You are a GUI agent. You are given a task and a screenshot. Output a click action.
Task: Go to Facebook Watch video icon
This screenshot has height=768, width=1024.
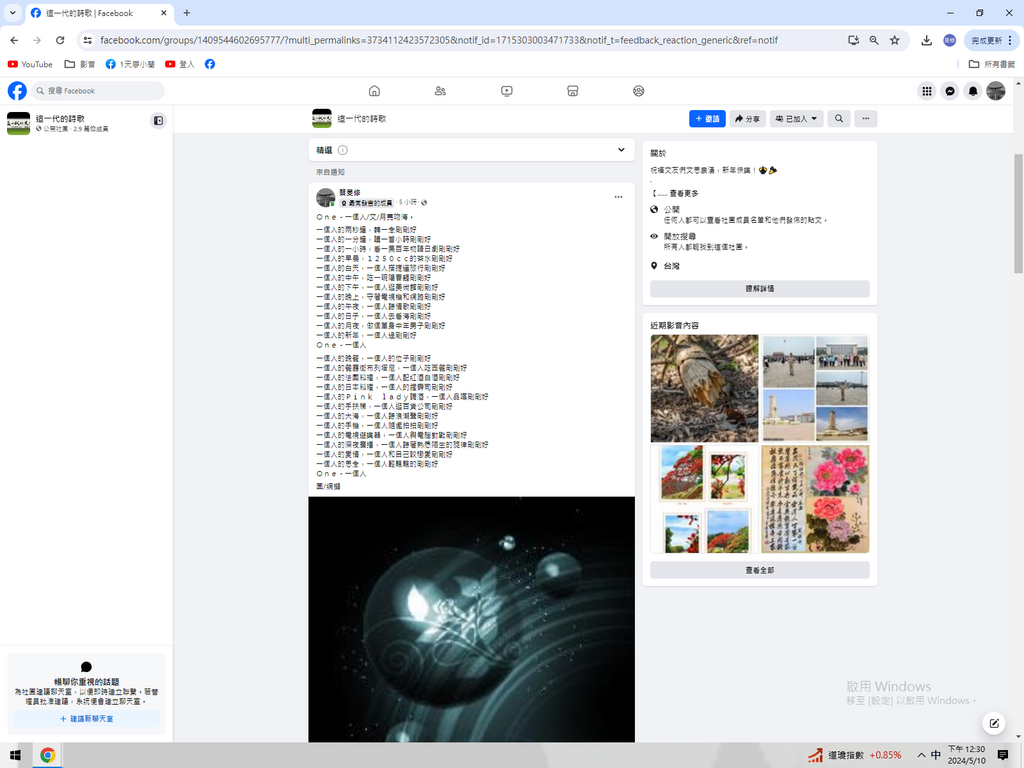click(x=507, y=91)
